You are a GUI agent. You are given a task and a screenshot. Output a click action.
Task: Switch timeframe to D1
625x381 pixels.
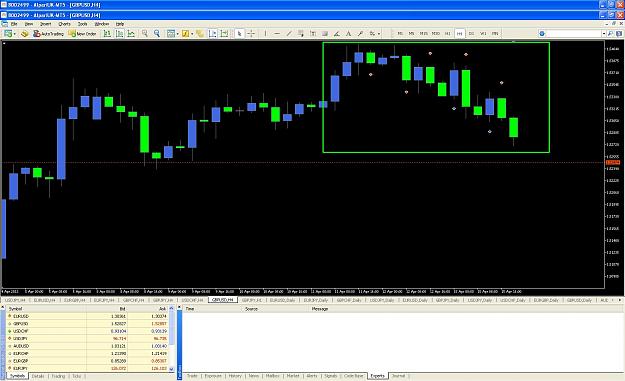click(471, 34)
